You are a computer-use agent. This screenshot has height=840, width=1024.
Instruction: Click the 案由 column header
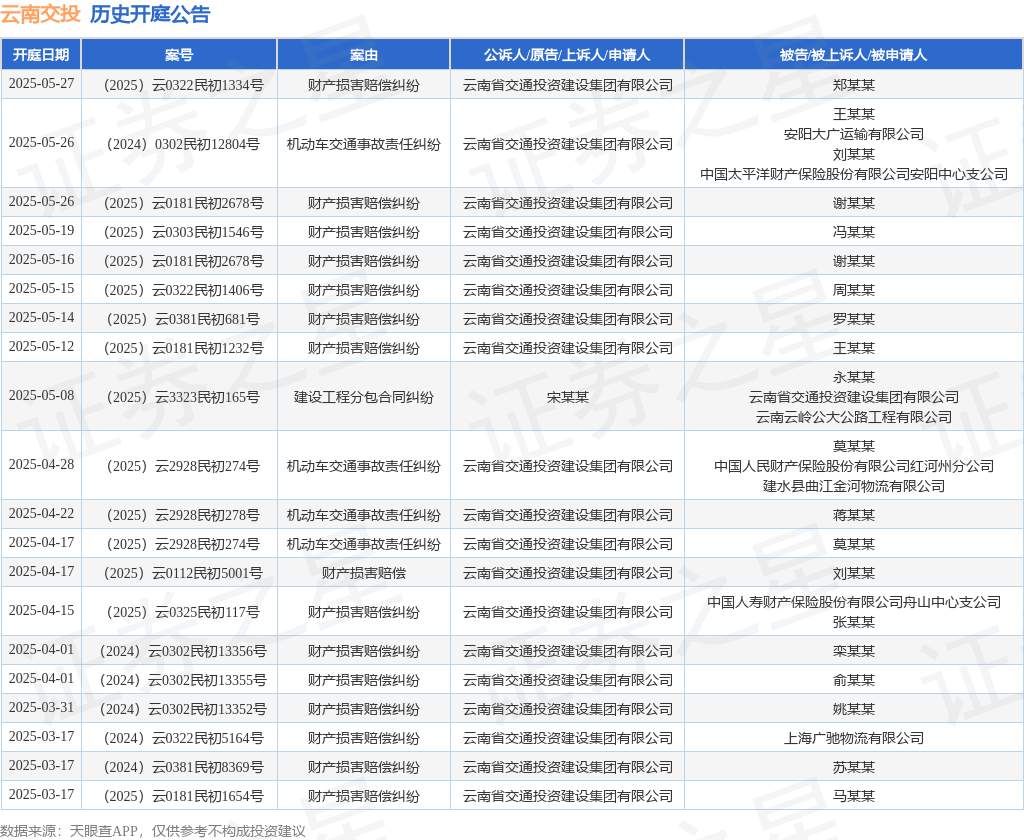click(x=364, y=55)
